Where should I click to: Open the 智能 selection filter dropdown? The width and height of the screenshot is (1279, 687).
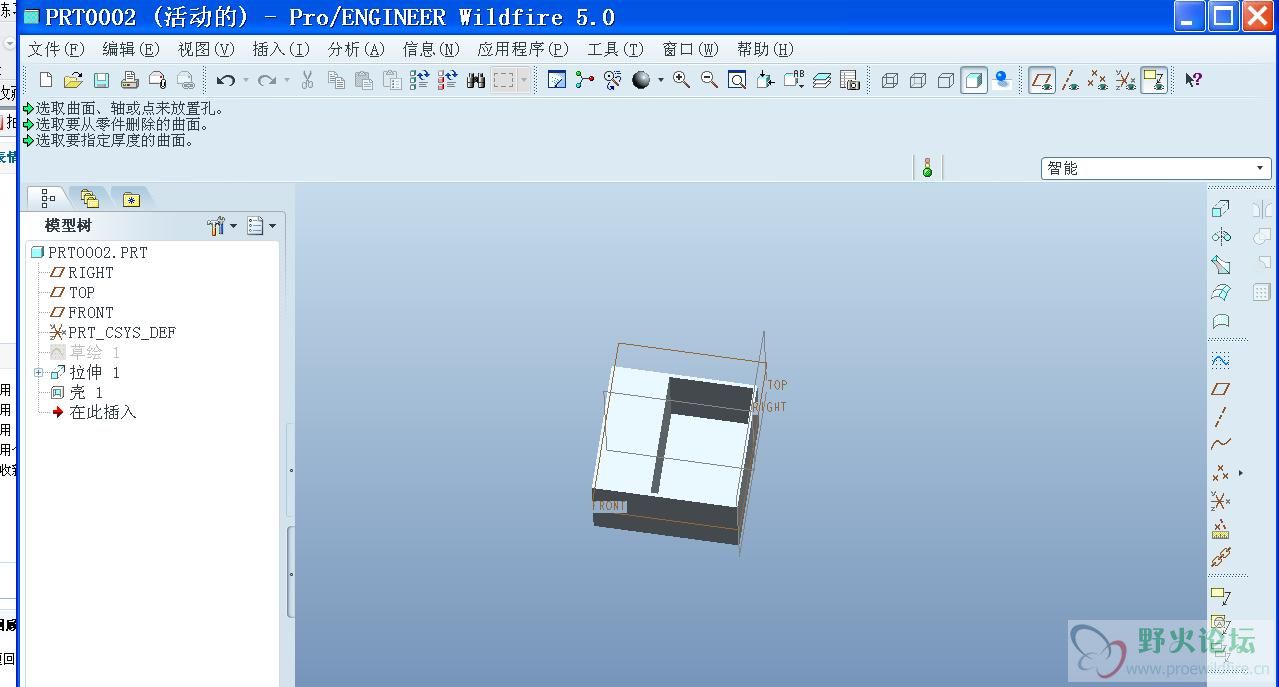click(x=1156, y=168)
